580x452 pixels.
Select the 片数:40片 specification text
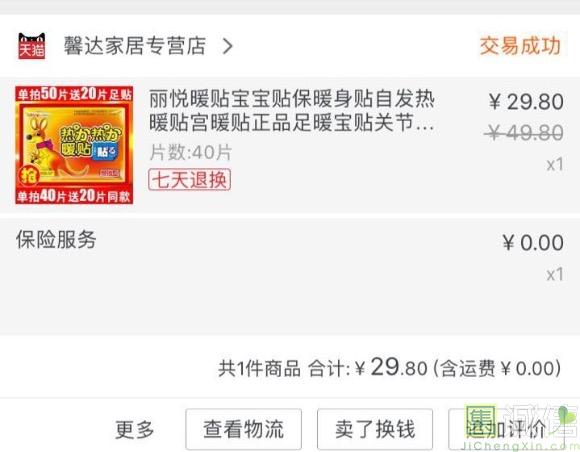(190, 152)
